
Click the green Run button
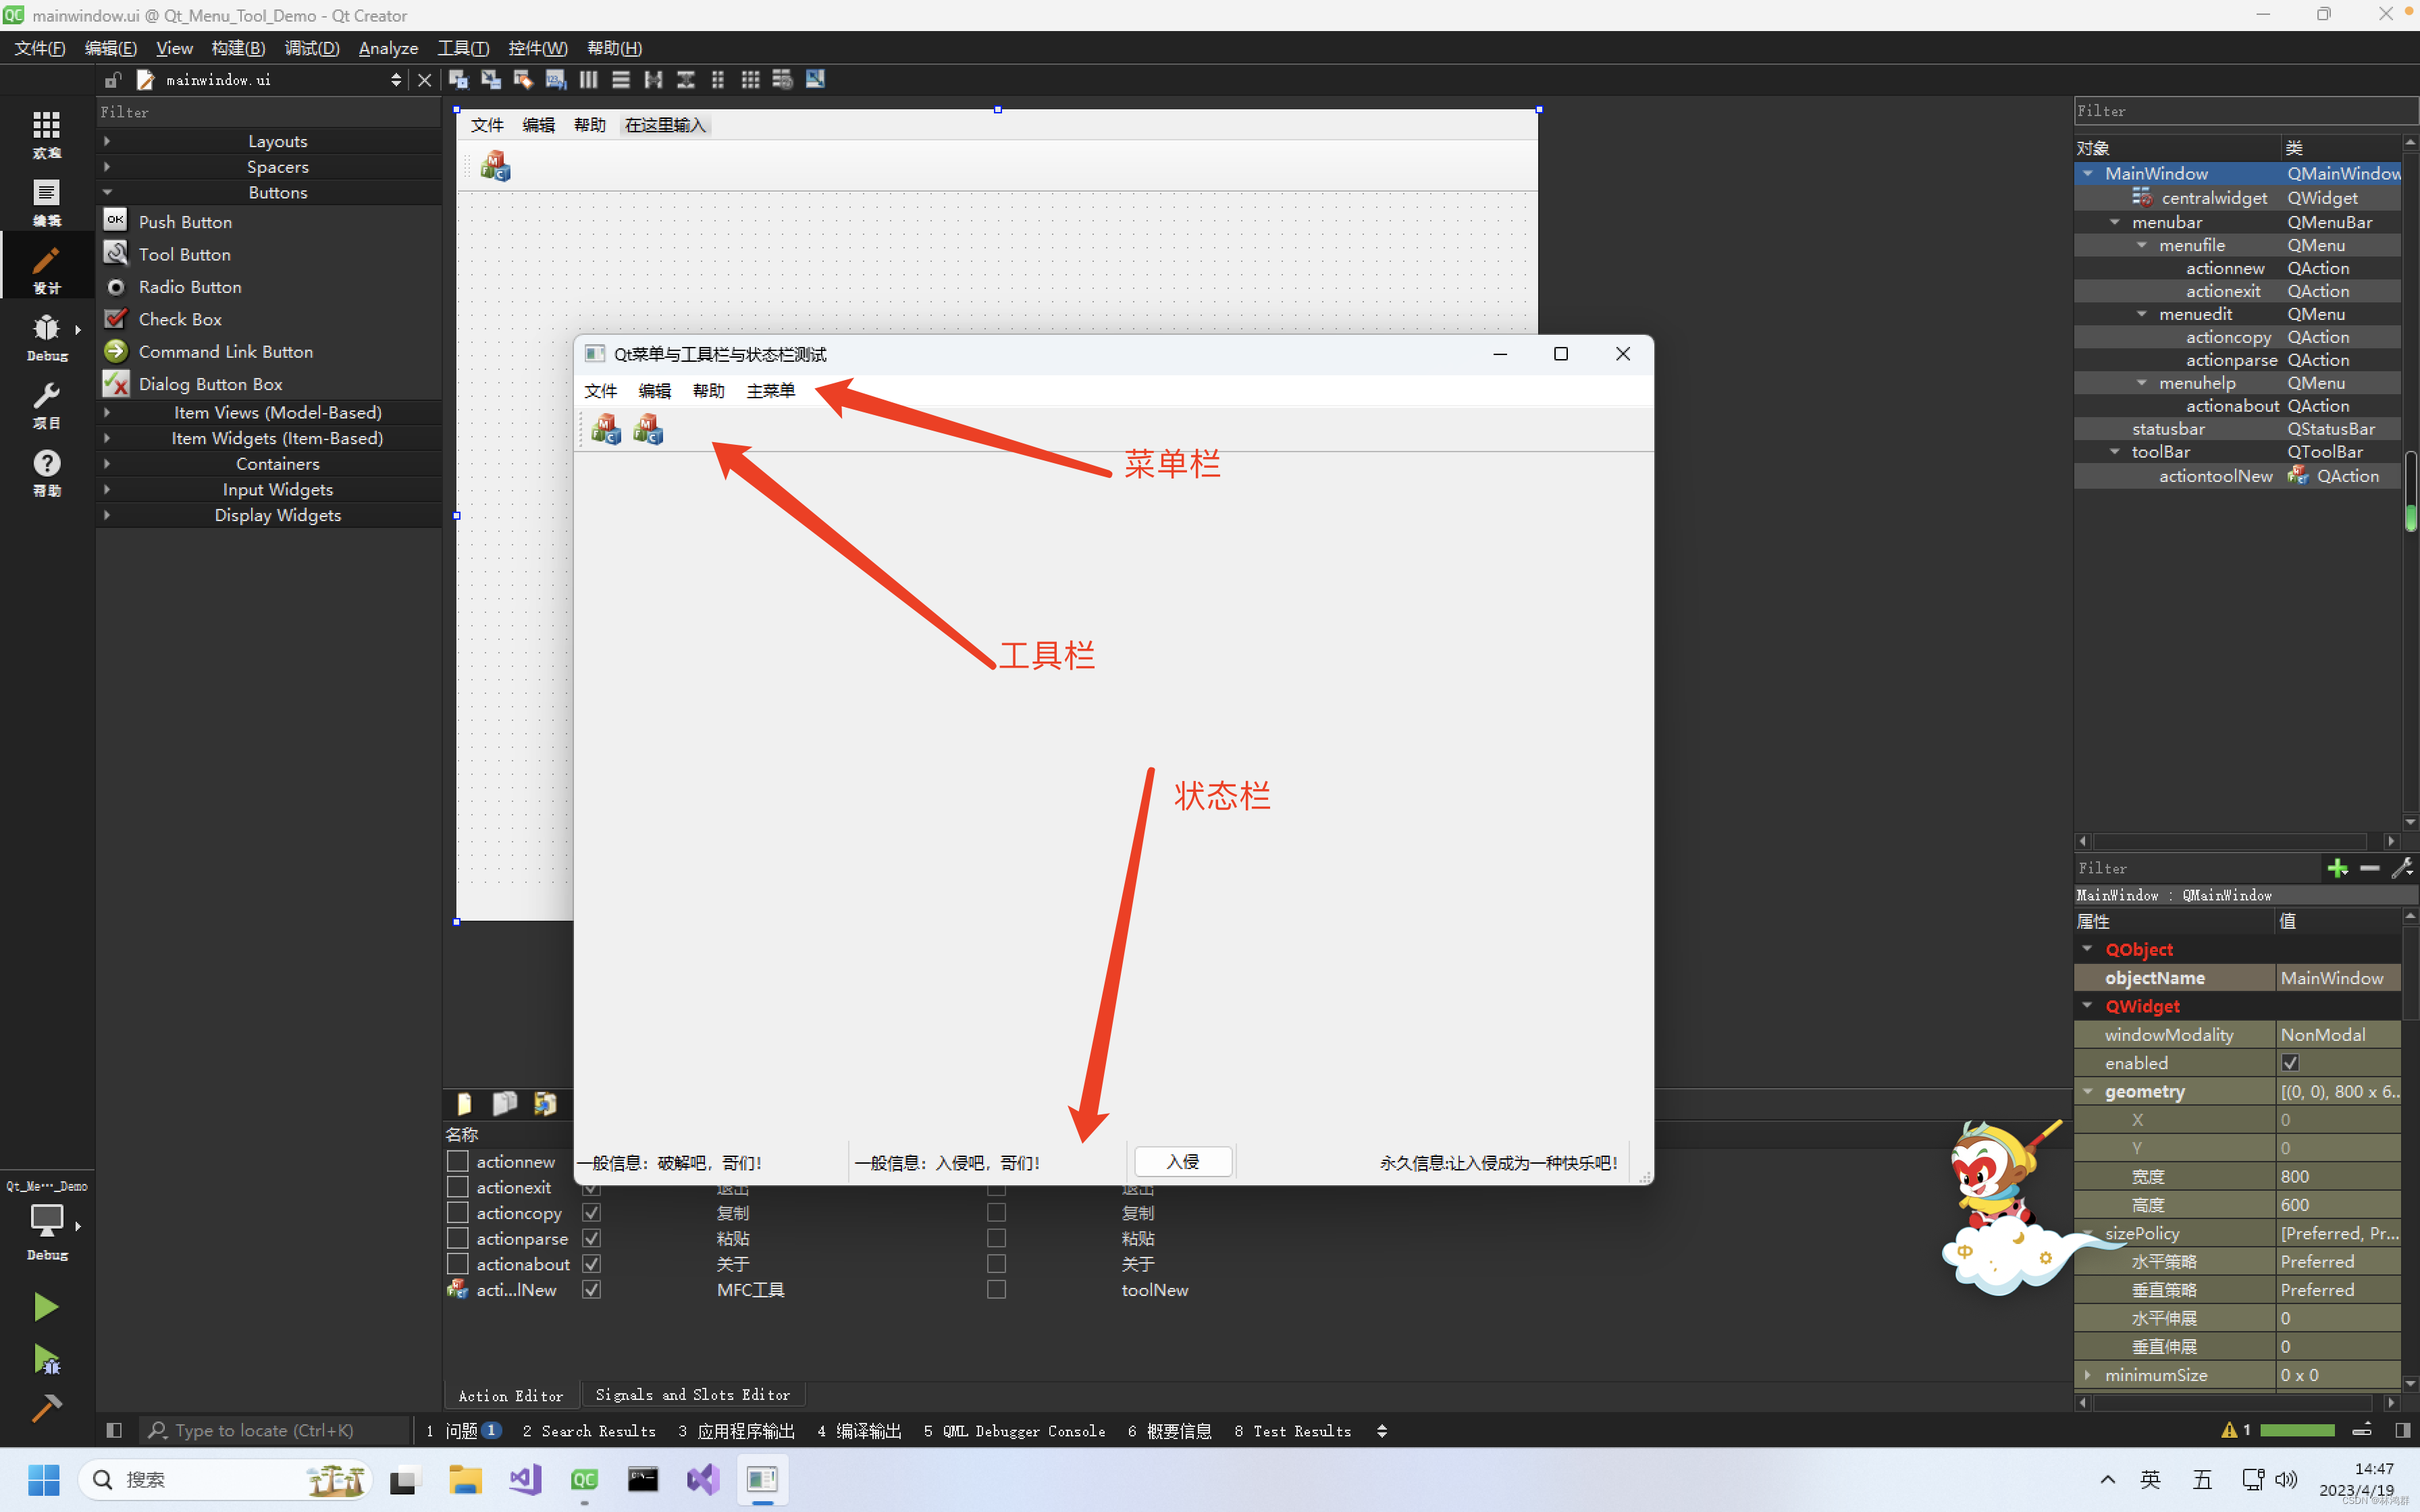[46, 1306]
